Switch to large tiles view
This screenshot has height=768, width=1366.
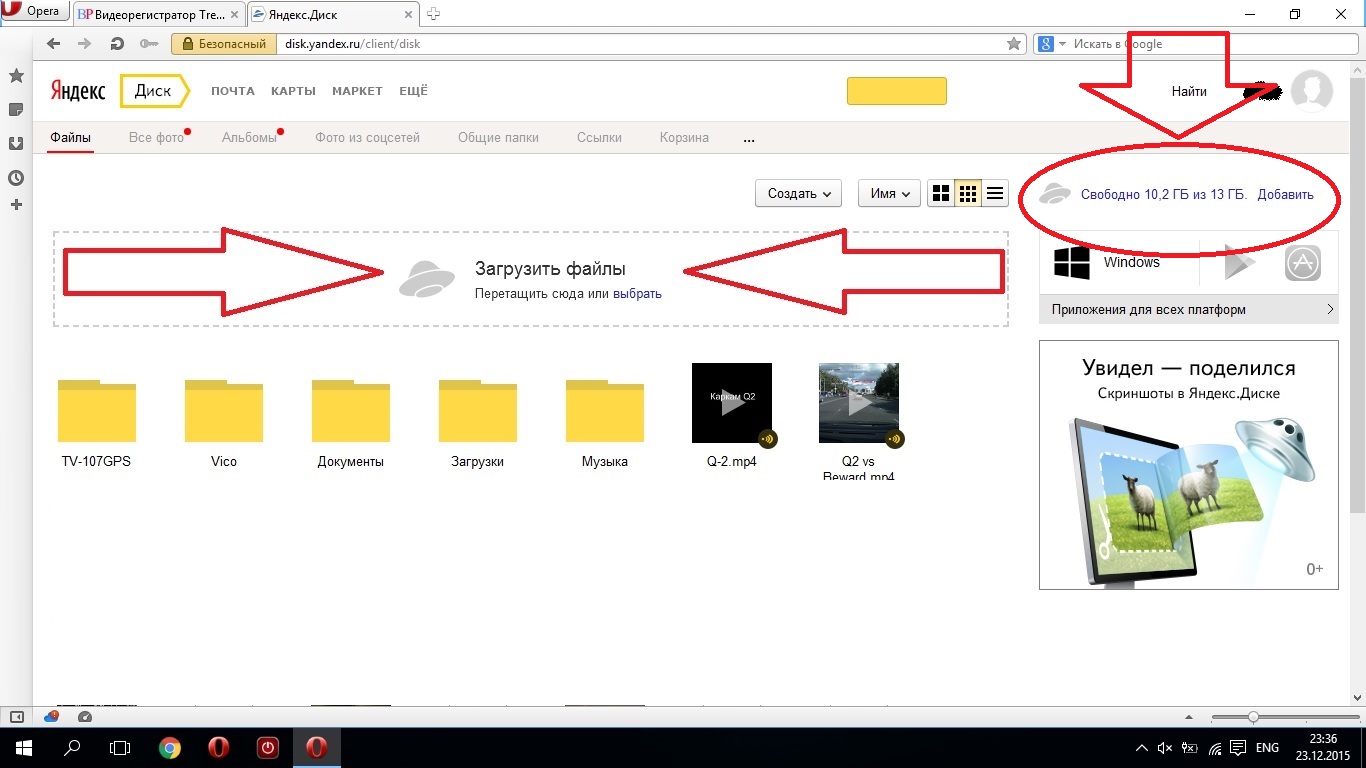click(940, 194)
